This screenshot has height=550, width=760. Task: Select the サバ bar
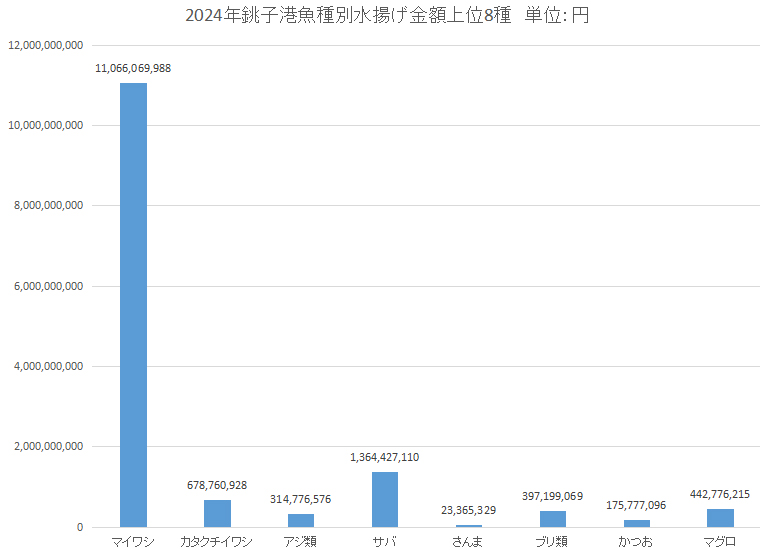385,499
